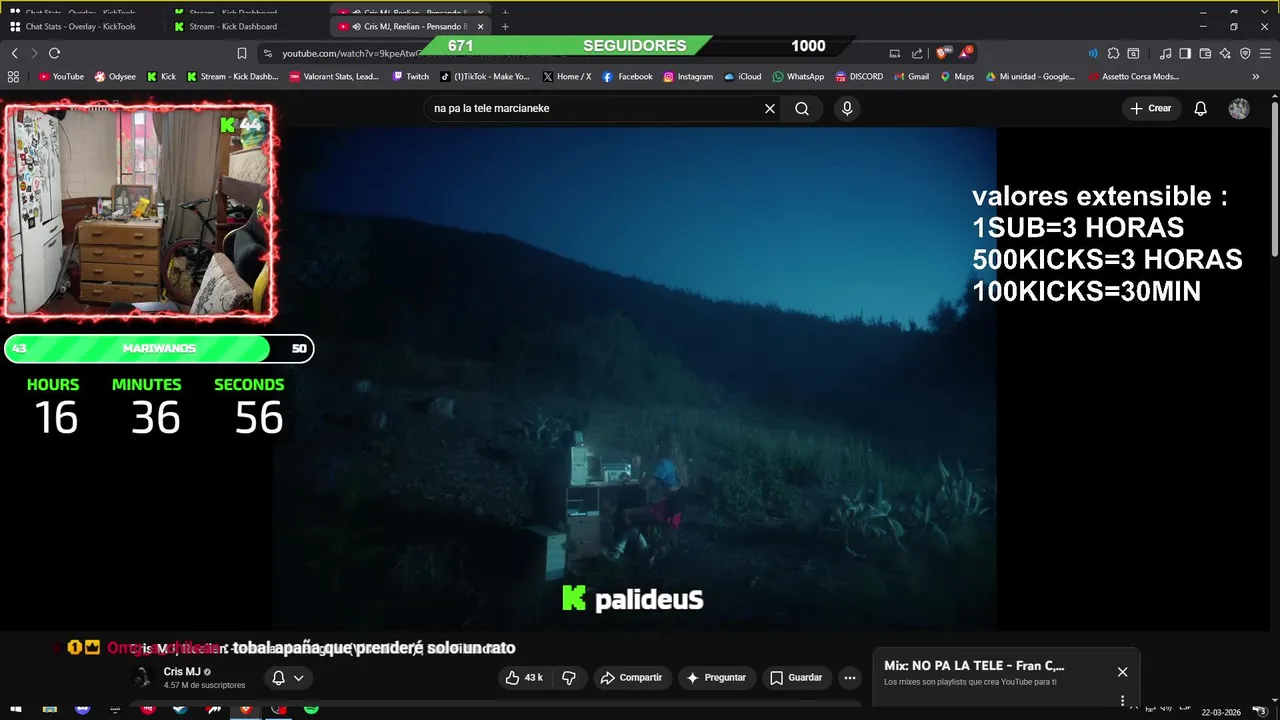This screenshot has height=720, width=1280.
Task: Open the Spotify icon in taskbar
Action: (x=311, y=709)
